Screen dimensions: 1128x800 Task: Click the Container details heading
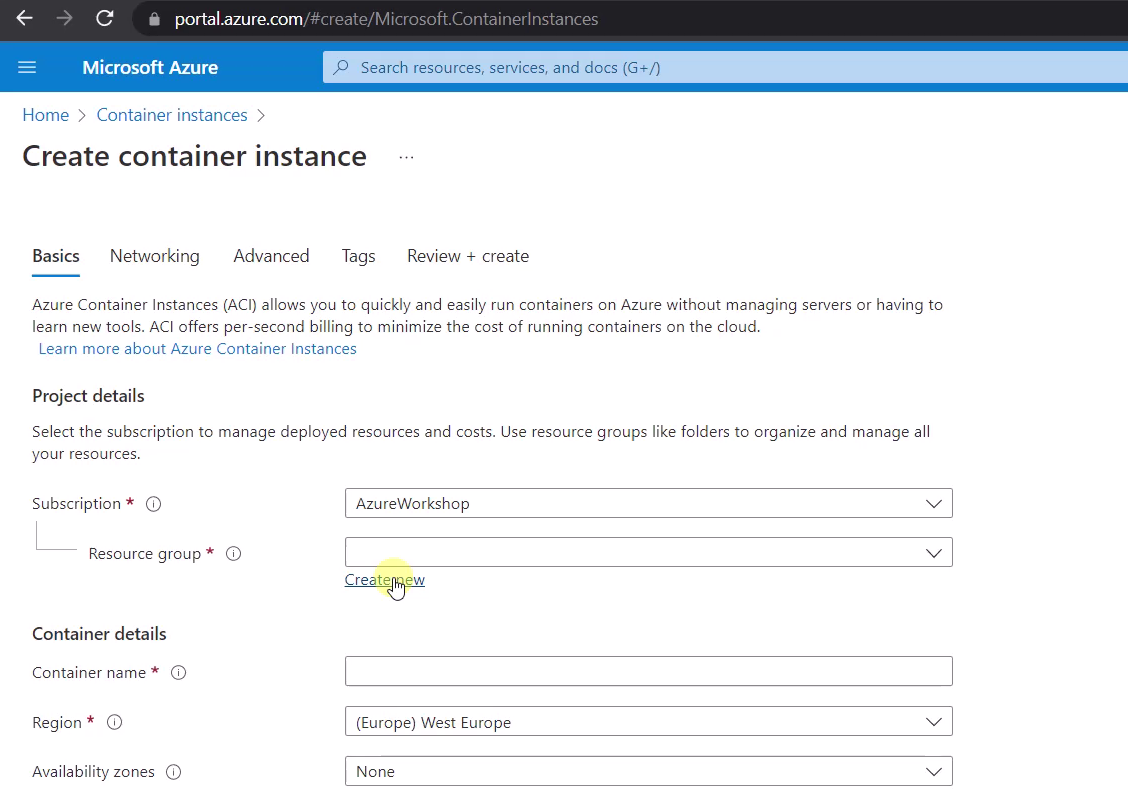[x=99, y=634]
